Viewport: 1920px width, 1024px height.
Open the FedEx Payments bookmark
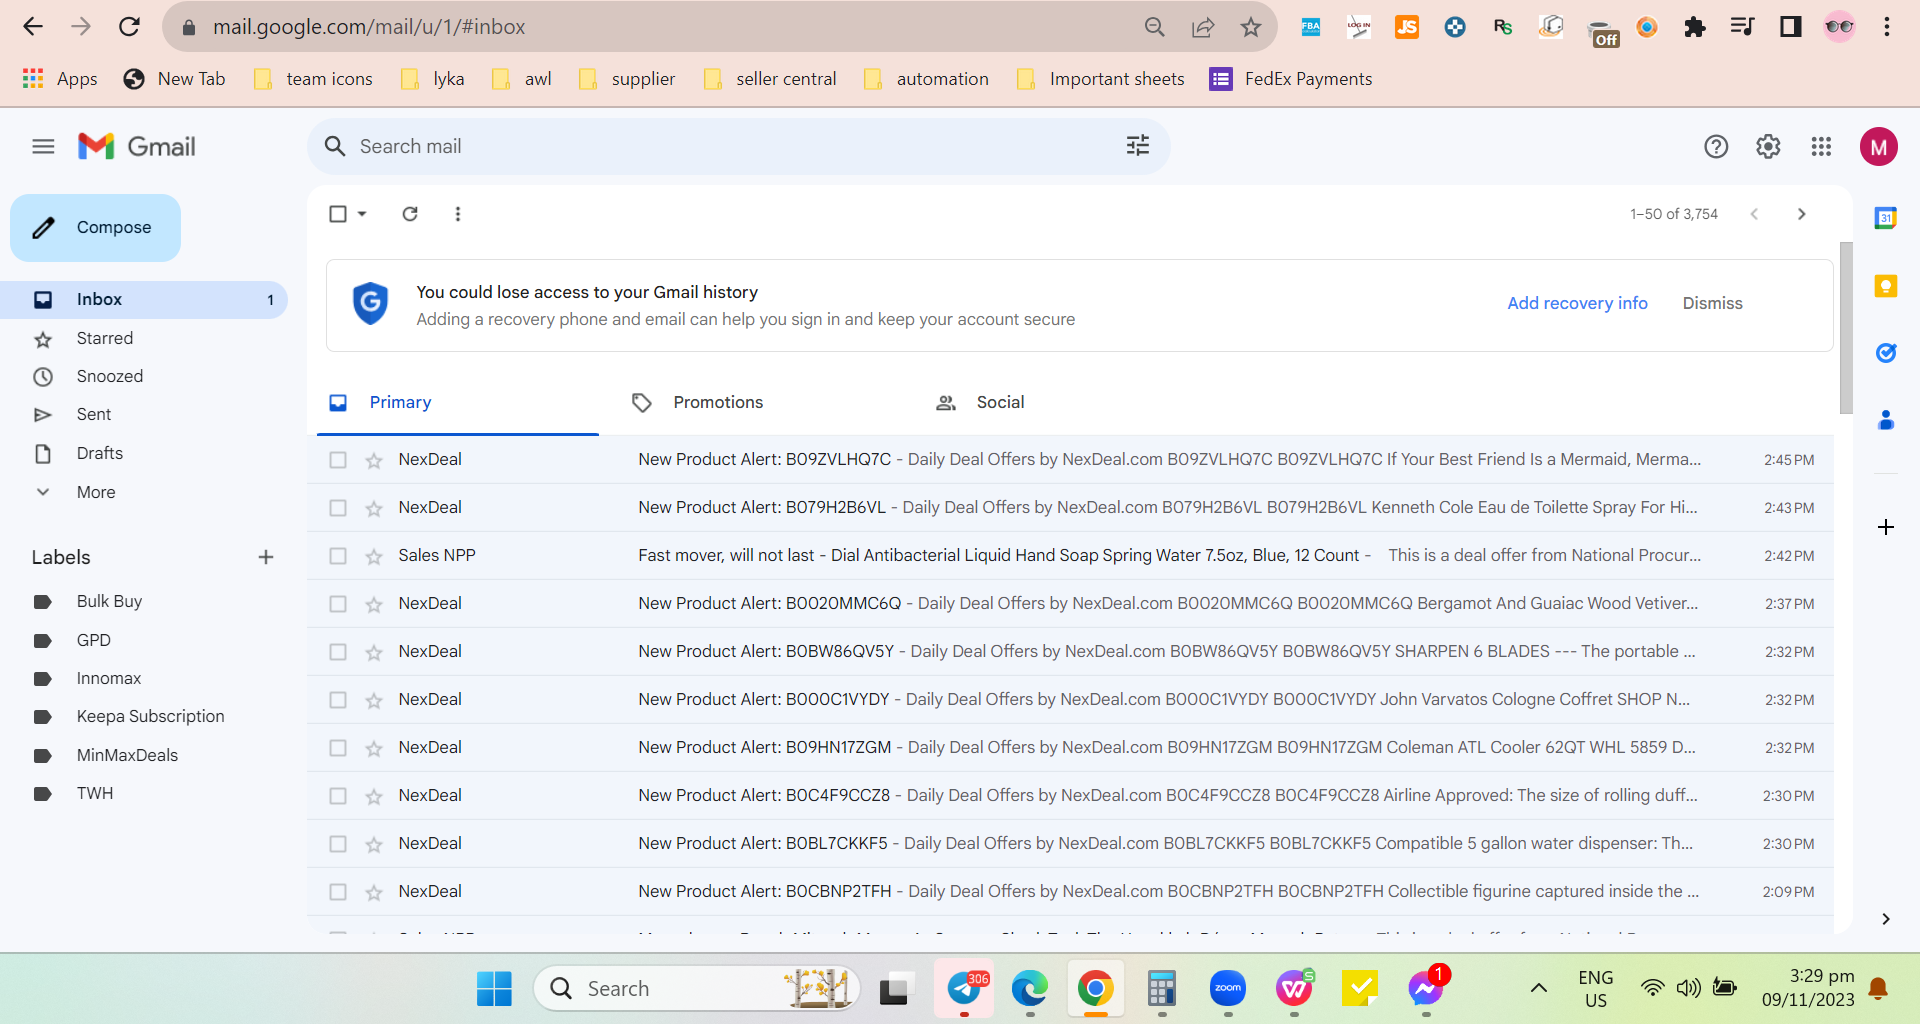(x=1291, y=79)
